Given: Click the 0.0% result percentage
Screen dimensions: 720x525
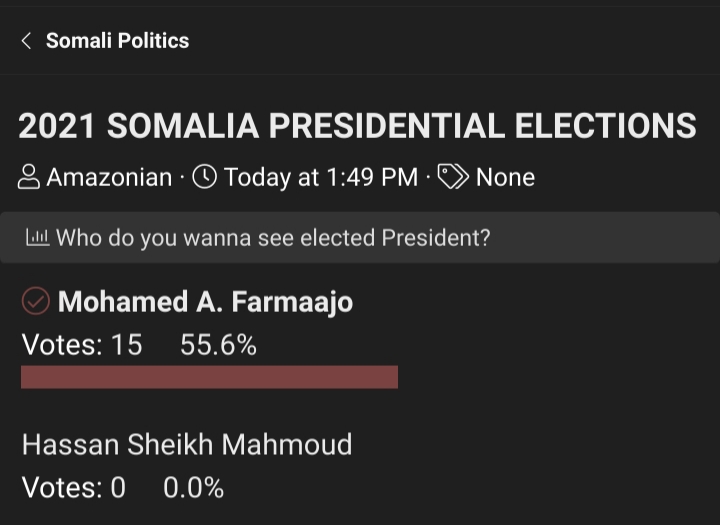Looking at the screenshot, I should [193, 487].
